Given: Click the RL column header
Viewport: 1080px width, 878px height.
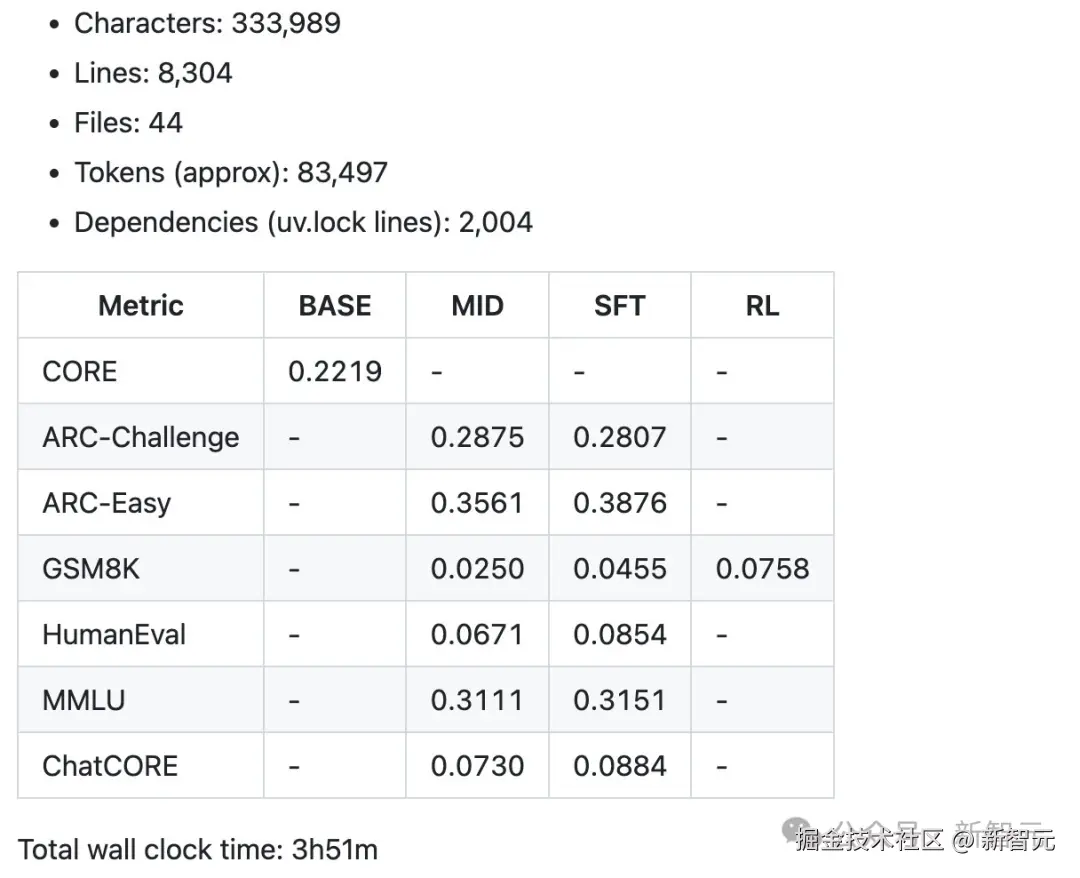Looking at the screenshot, I should click(762, 306).
